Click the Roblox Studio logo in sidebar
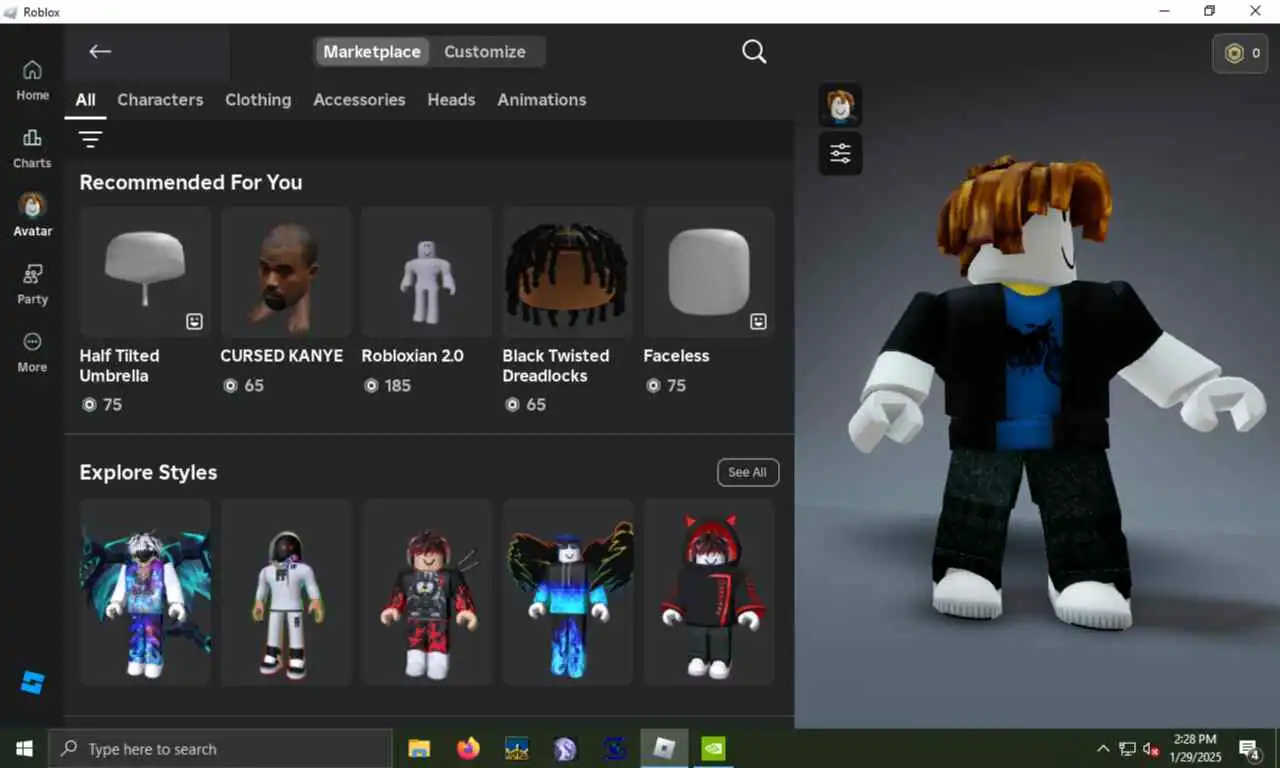1280x768 pixels. click(32, 683)
